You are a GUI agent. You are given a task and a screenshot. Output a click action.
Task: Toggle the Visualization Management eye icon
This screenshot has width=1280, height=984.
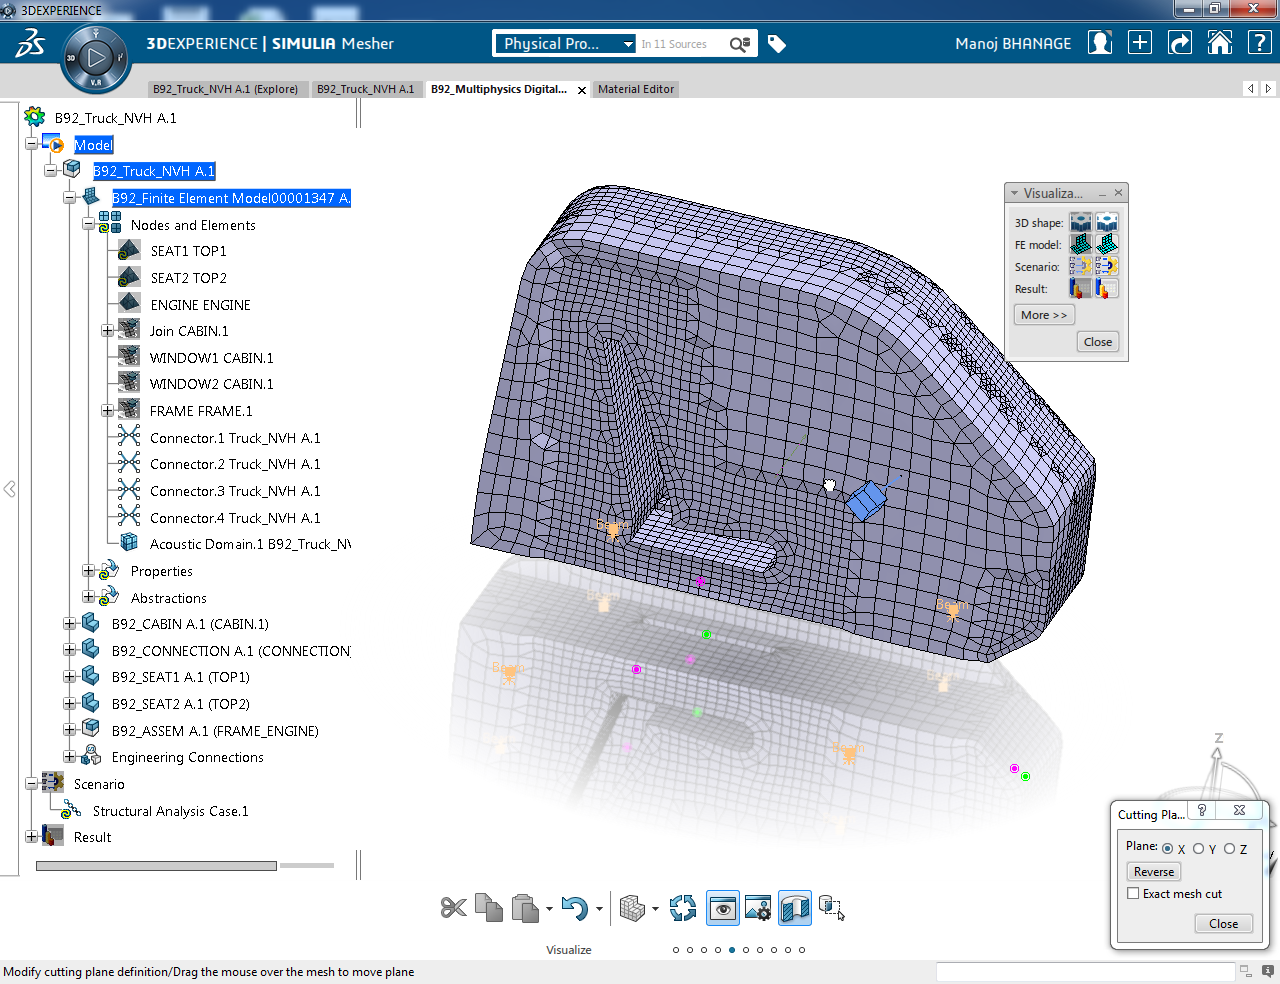click(722, 908)
